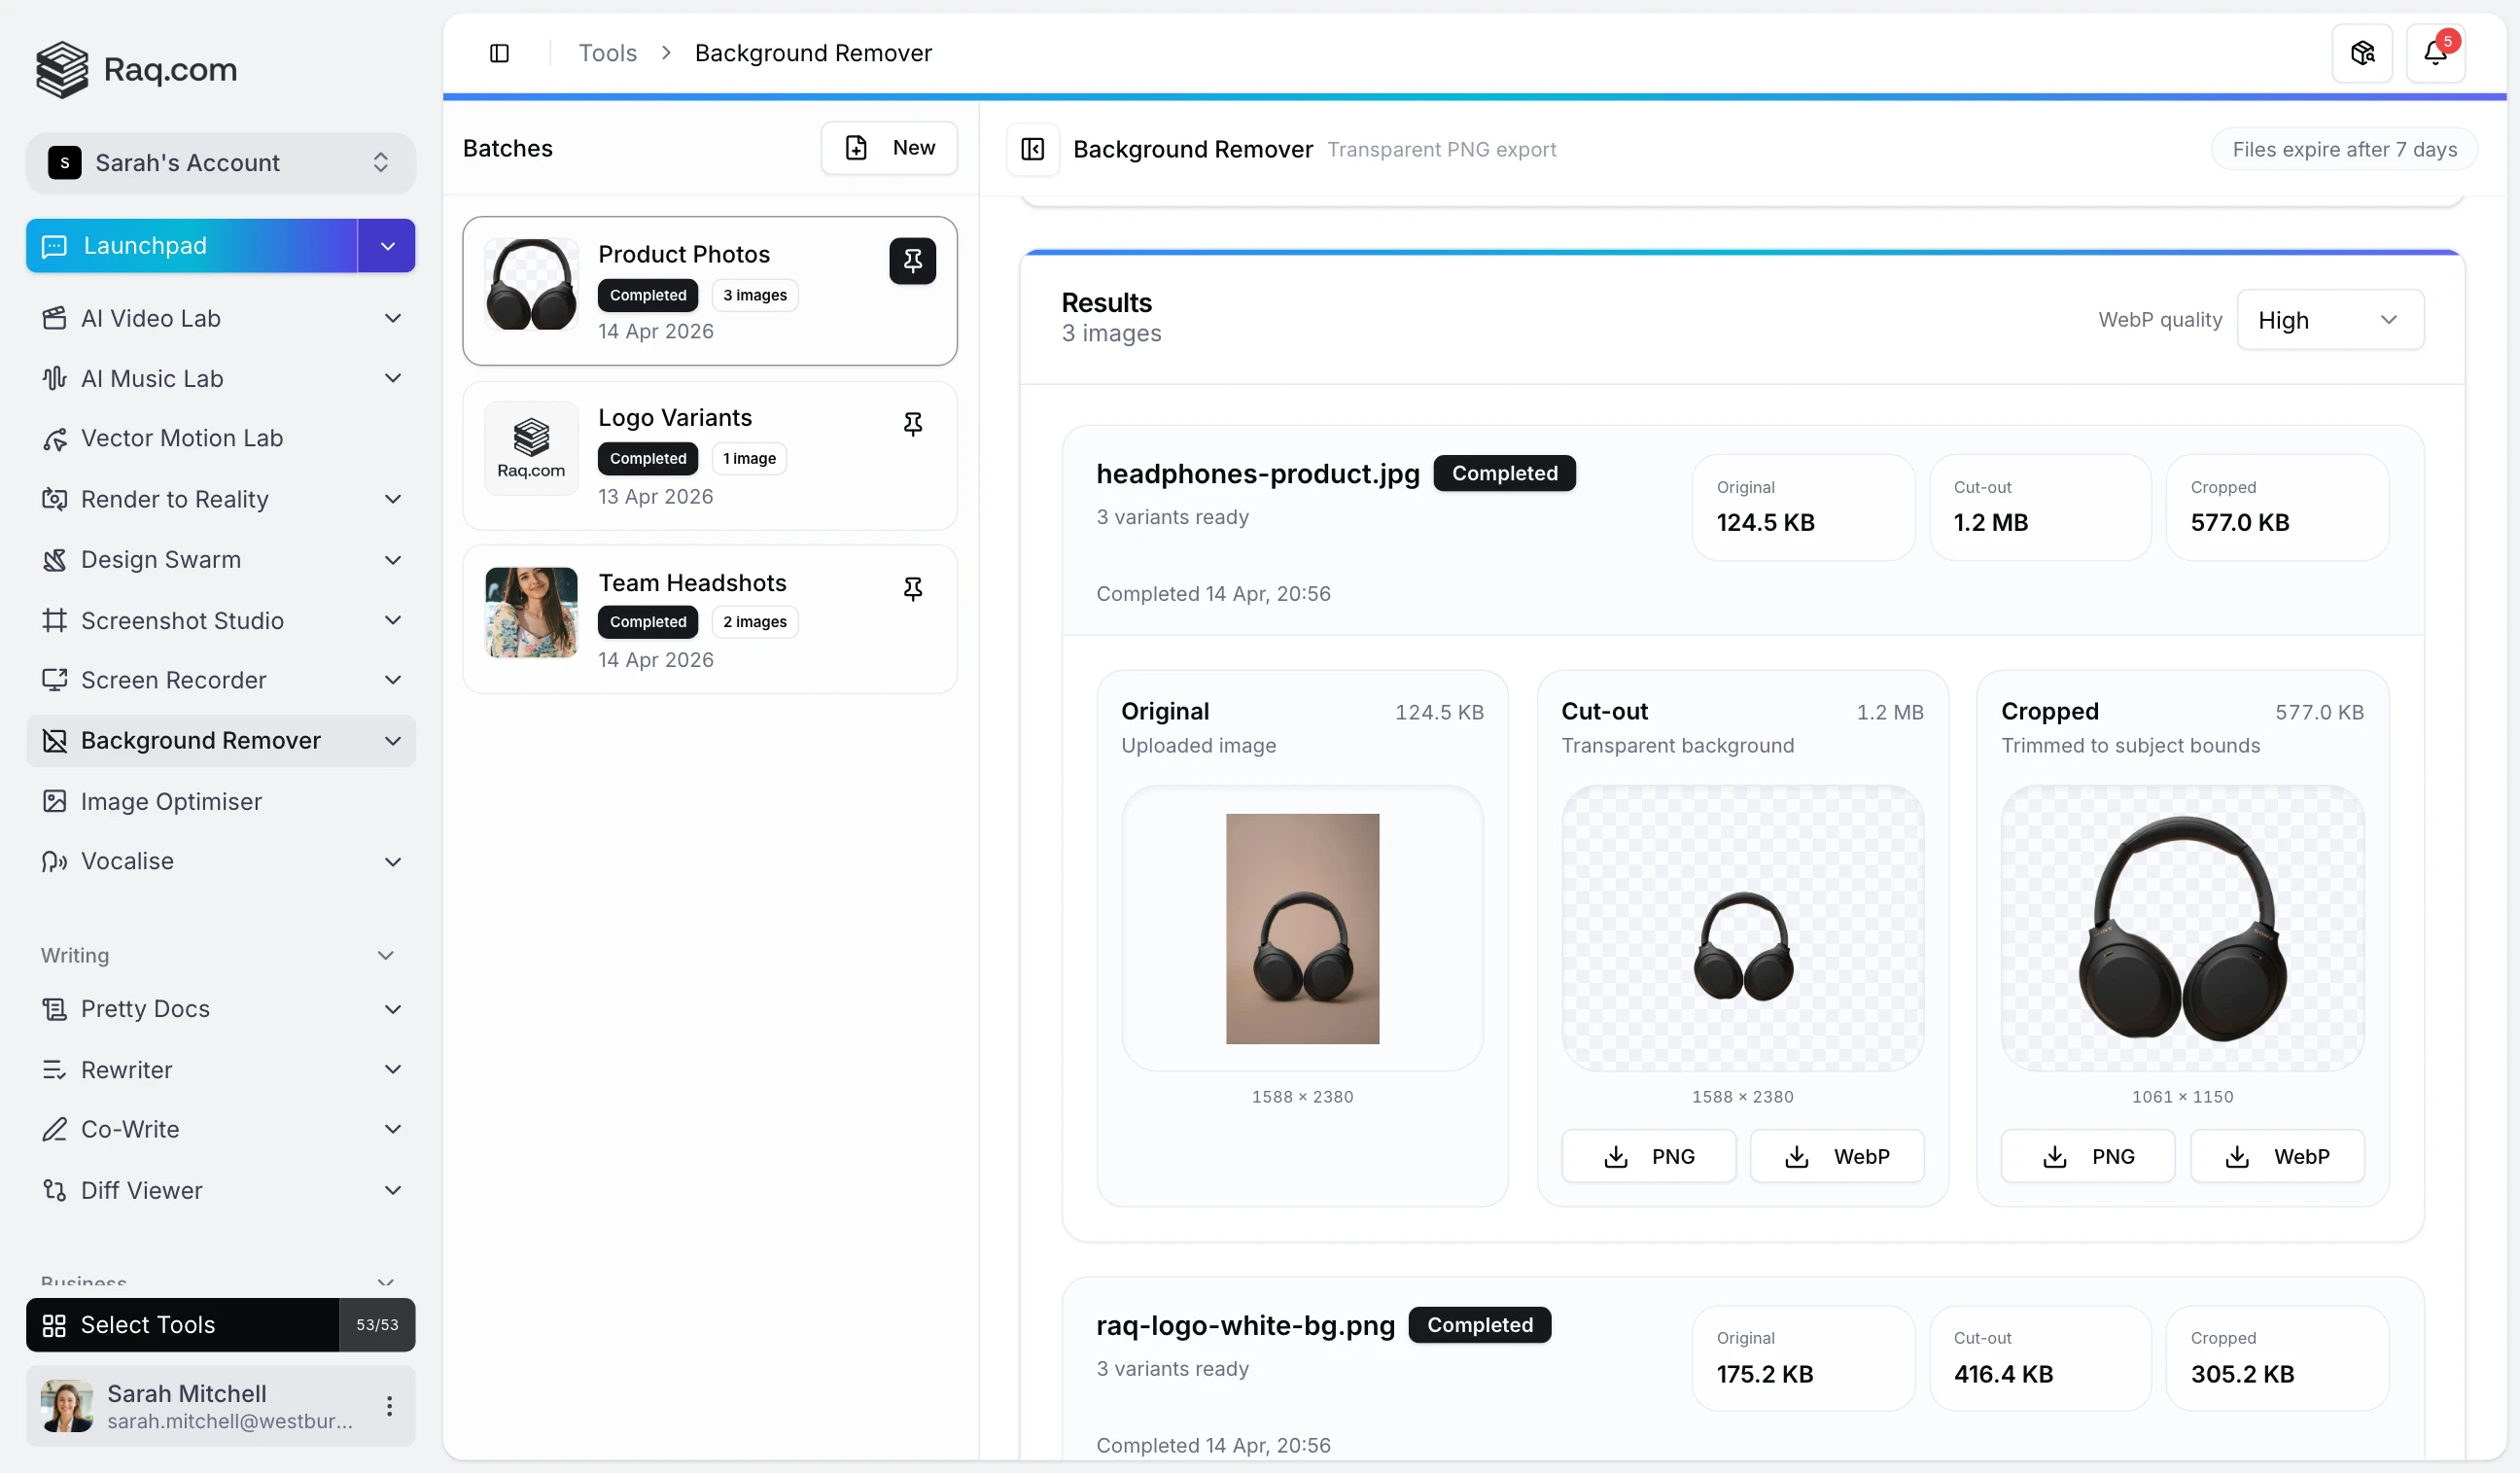Expand the AI Video Lab menu
The height and width of the screenshot is (1473, 2520).
[393, 318]
